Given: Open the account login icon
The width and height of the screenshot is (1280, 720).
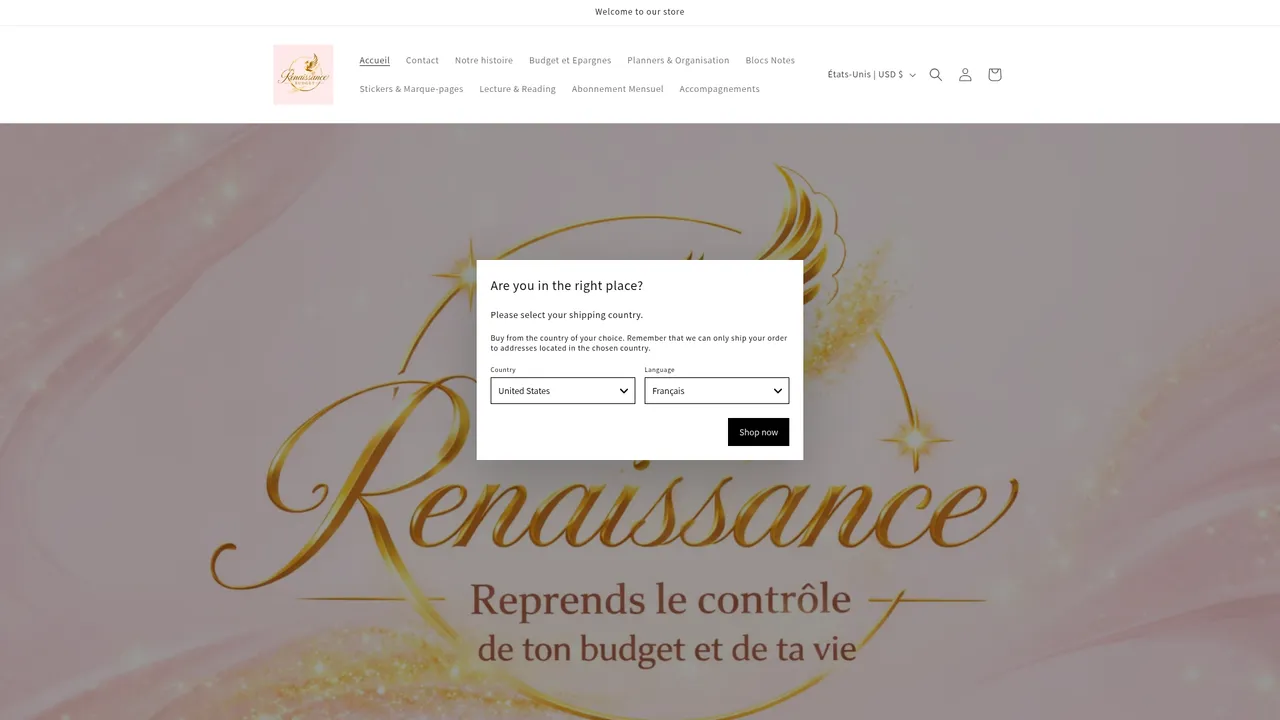Looking at the screenshot, I should click(x=965, y=75).
